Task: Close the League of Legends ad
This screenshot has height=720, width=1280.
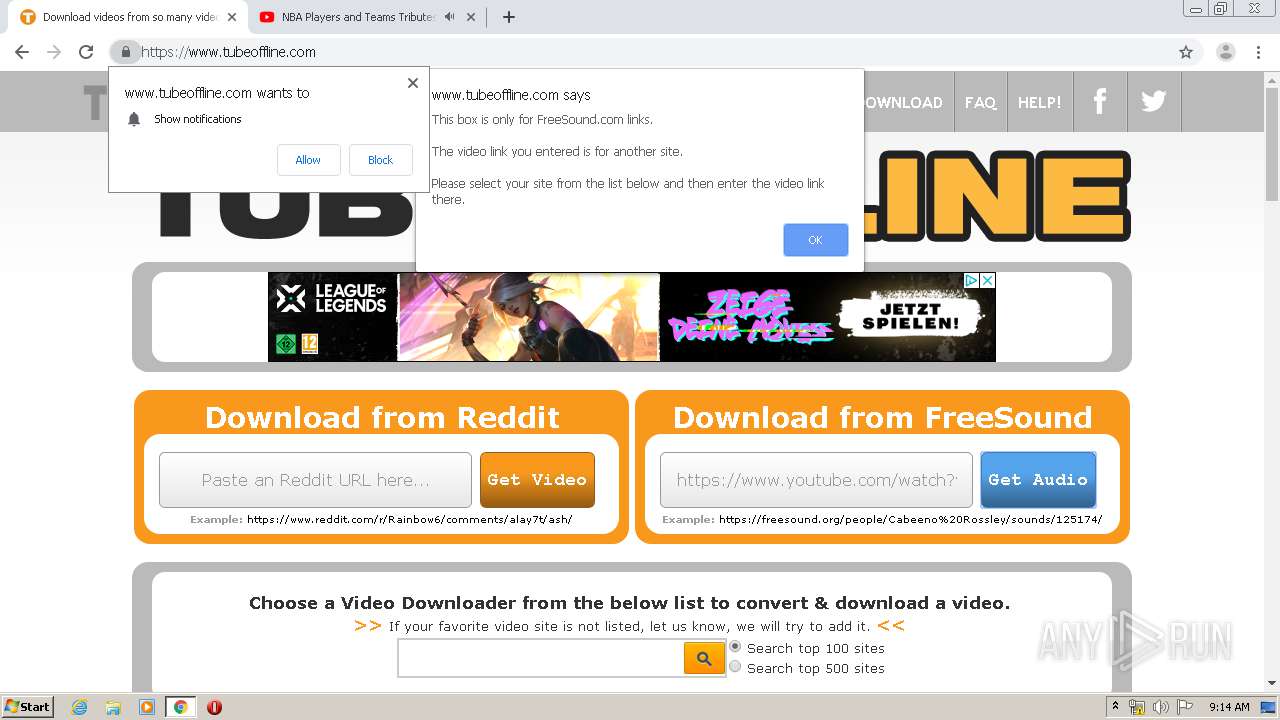Action: 987,281
